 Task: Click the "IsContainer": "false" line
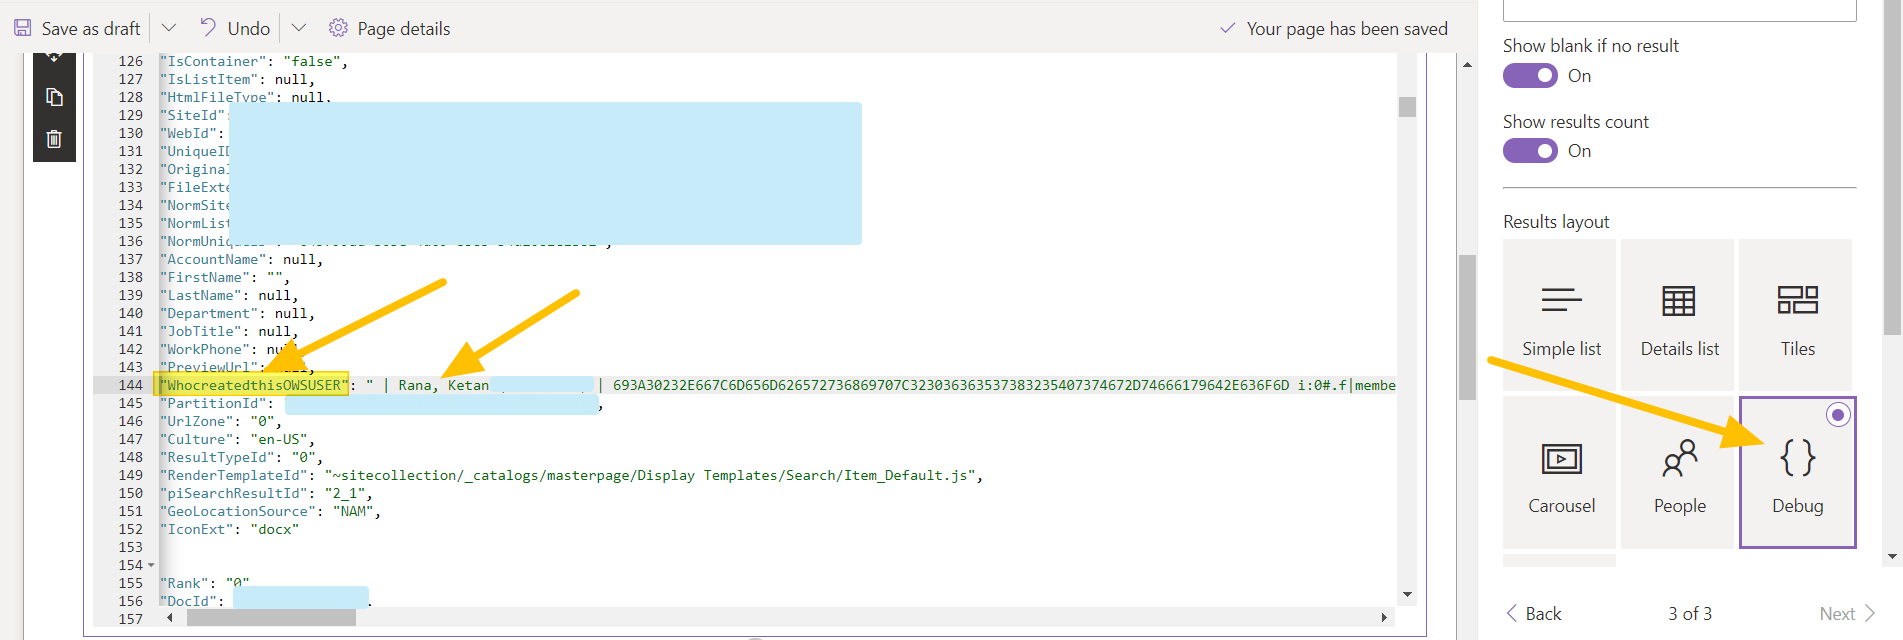coord(254,62)
